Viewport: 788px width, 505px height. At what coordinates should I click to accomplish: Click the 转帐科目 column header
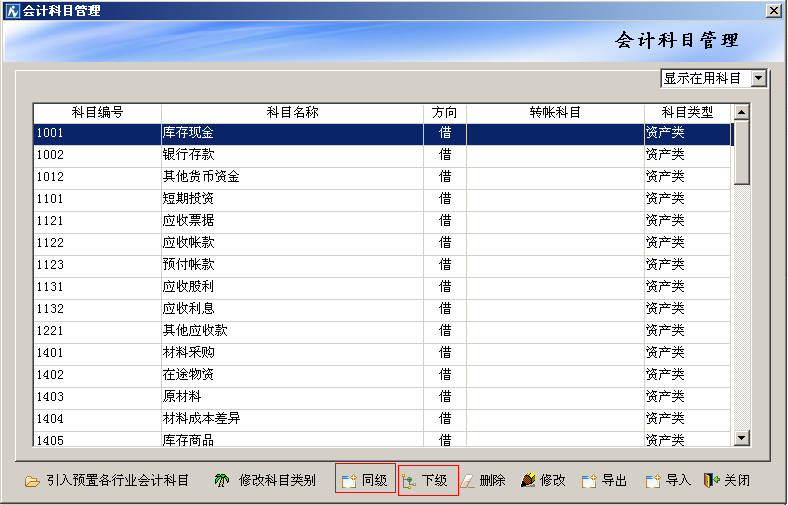click(x=555, y=113)
